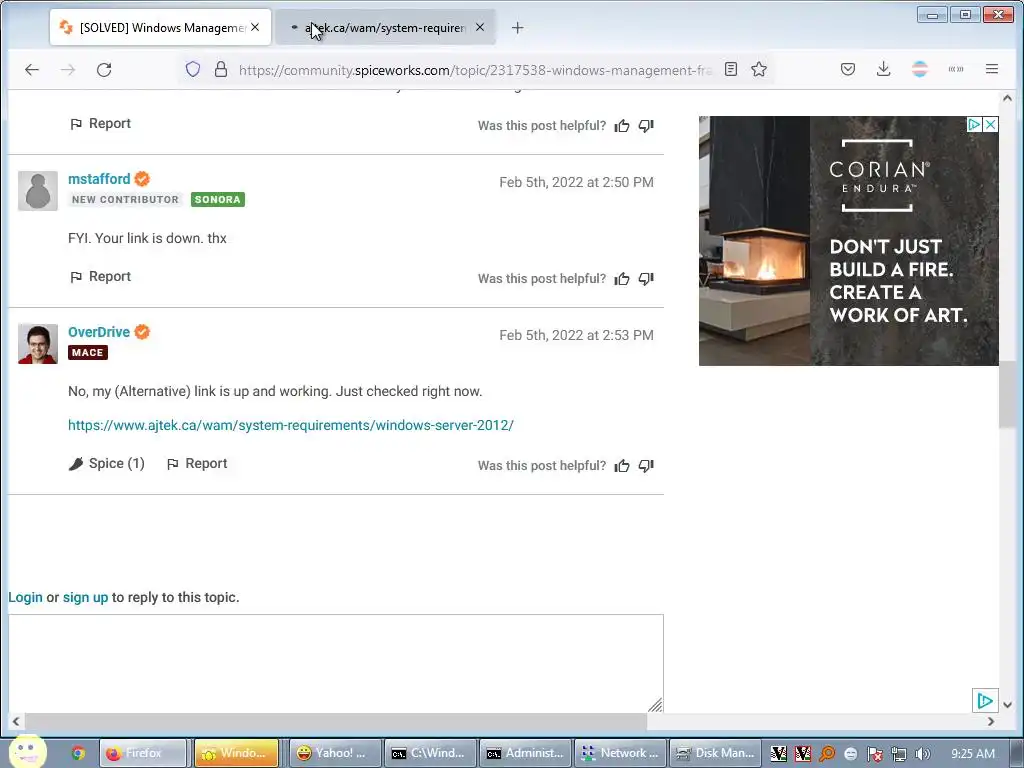Switch to Network taskbar window

point(620,753)
